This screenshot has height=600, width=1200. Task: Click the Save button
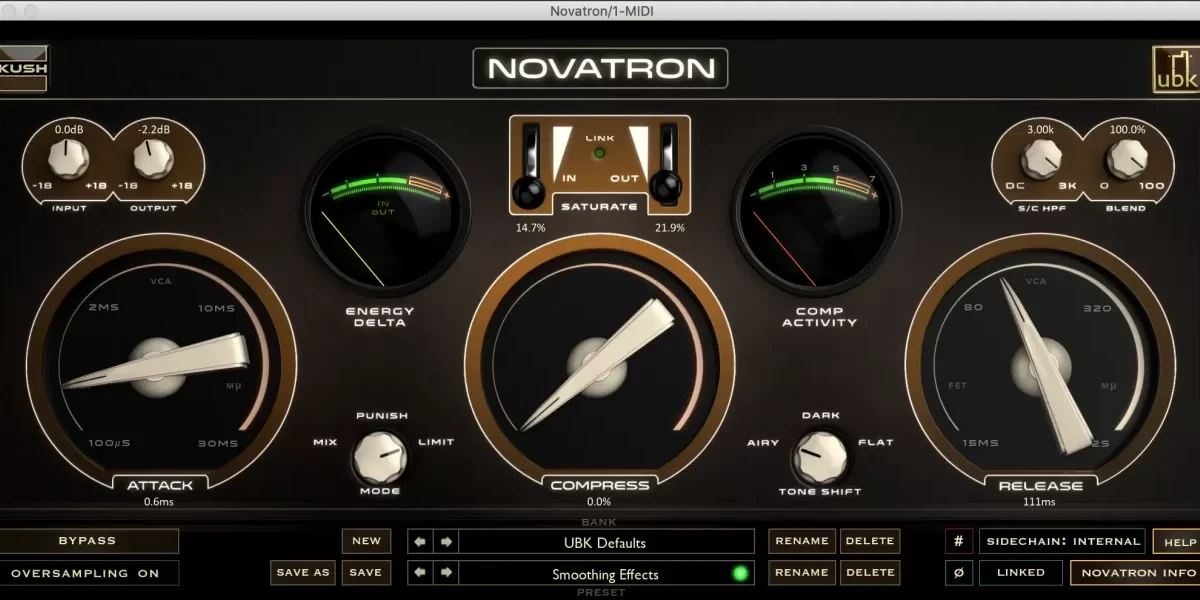(x=366, y=573)
